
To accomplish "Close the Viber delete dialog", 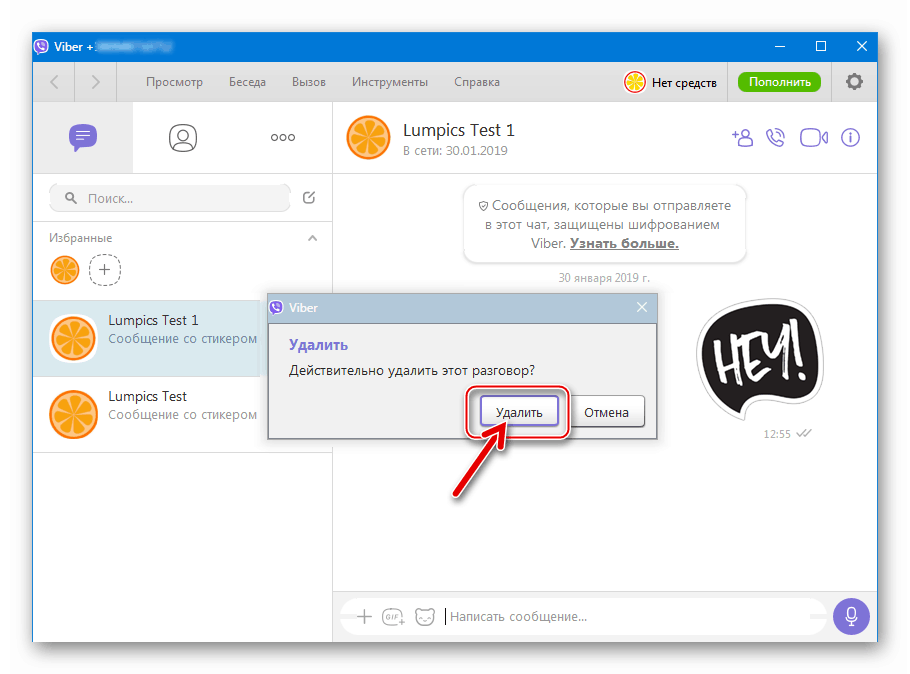I will 641,307.
